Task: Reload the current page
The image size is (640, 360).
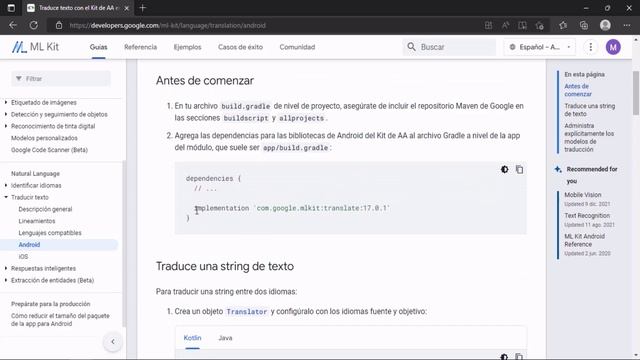Action: (x=33, y=25)
